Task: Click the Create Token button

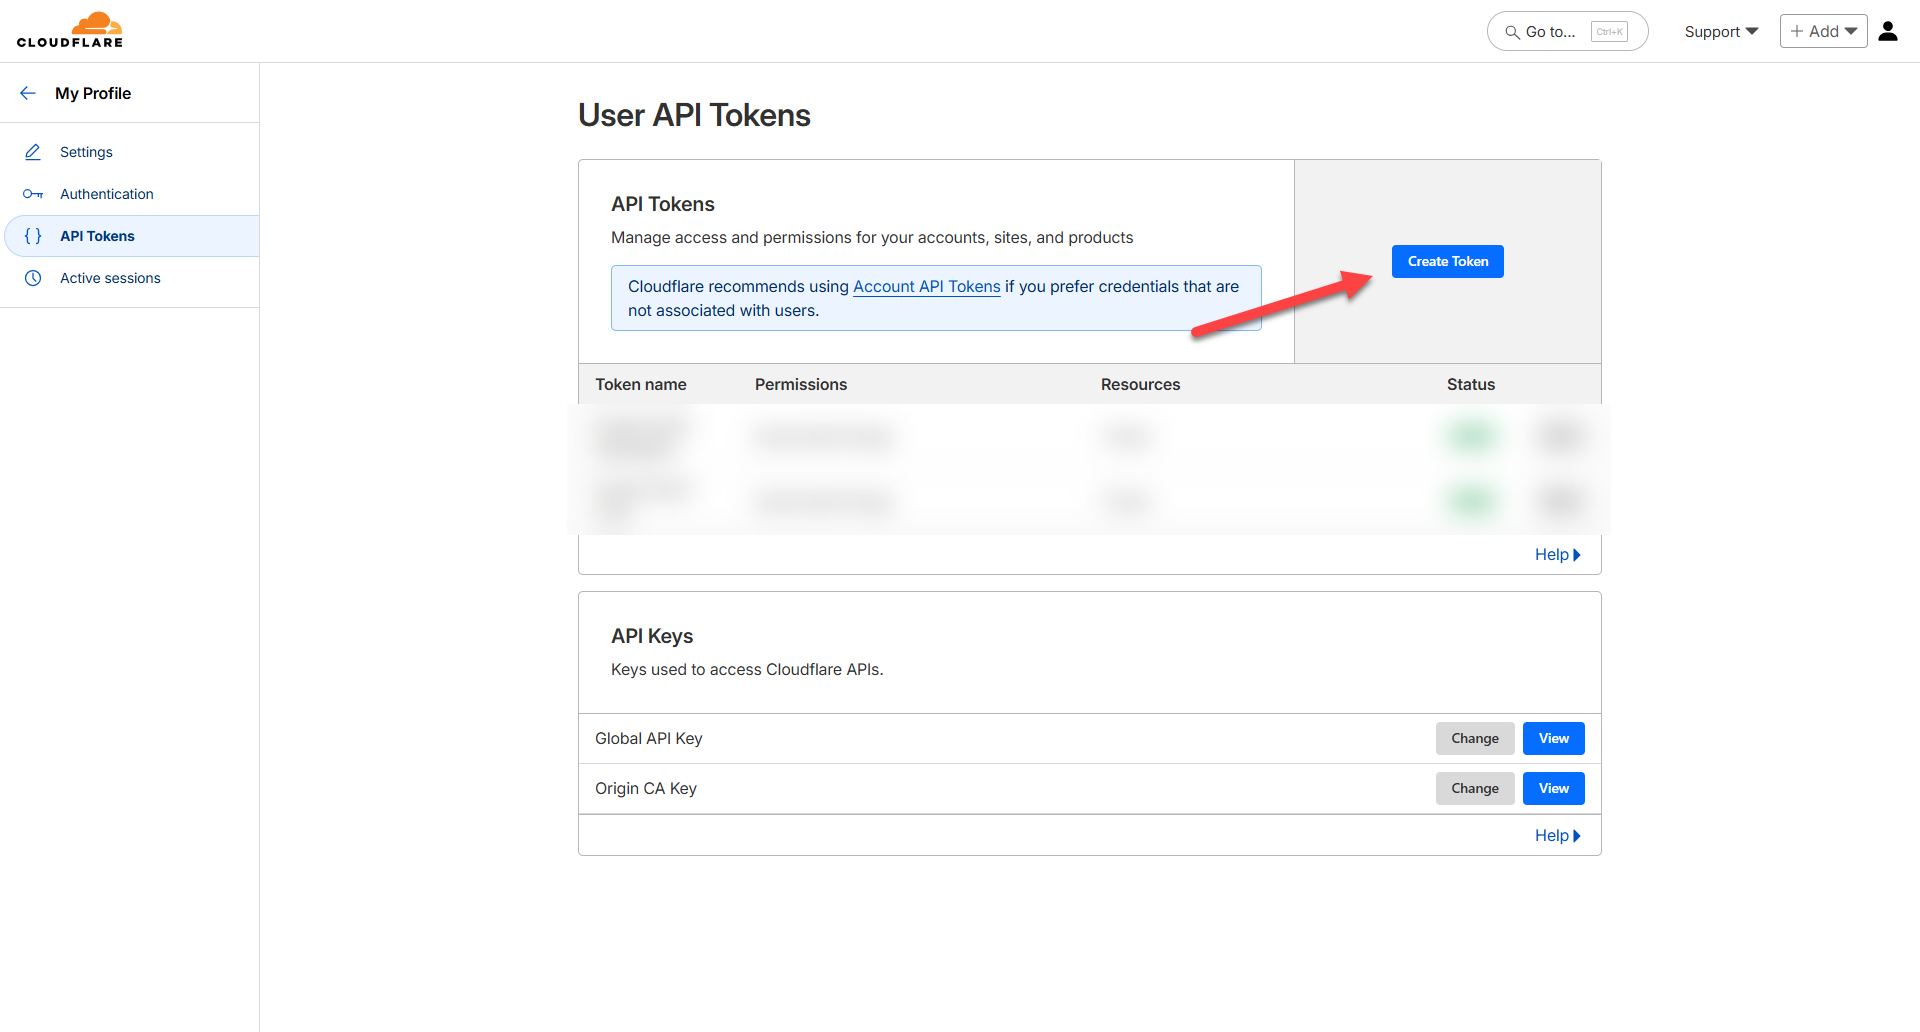Action: [x=1447, y=261]
